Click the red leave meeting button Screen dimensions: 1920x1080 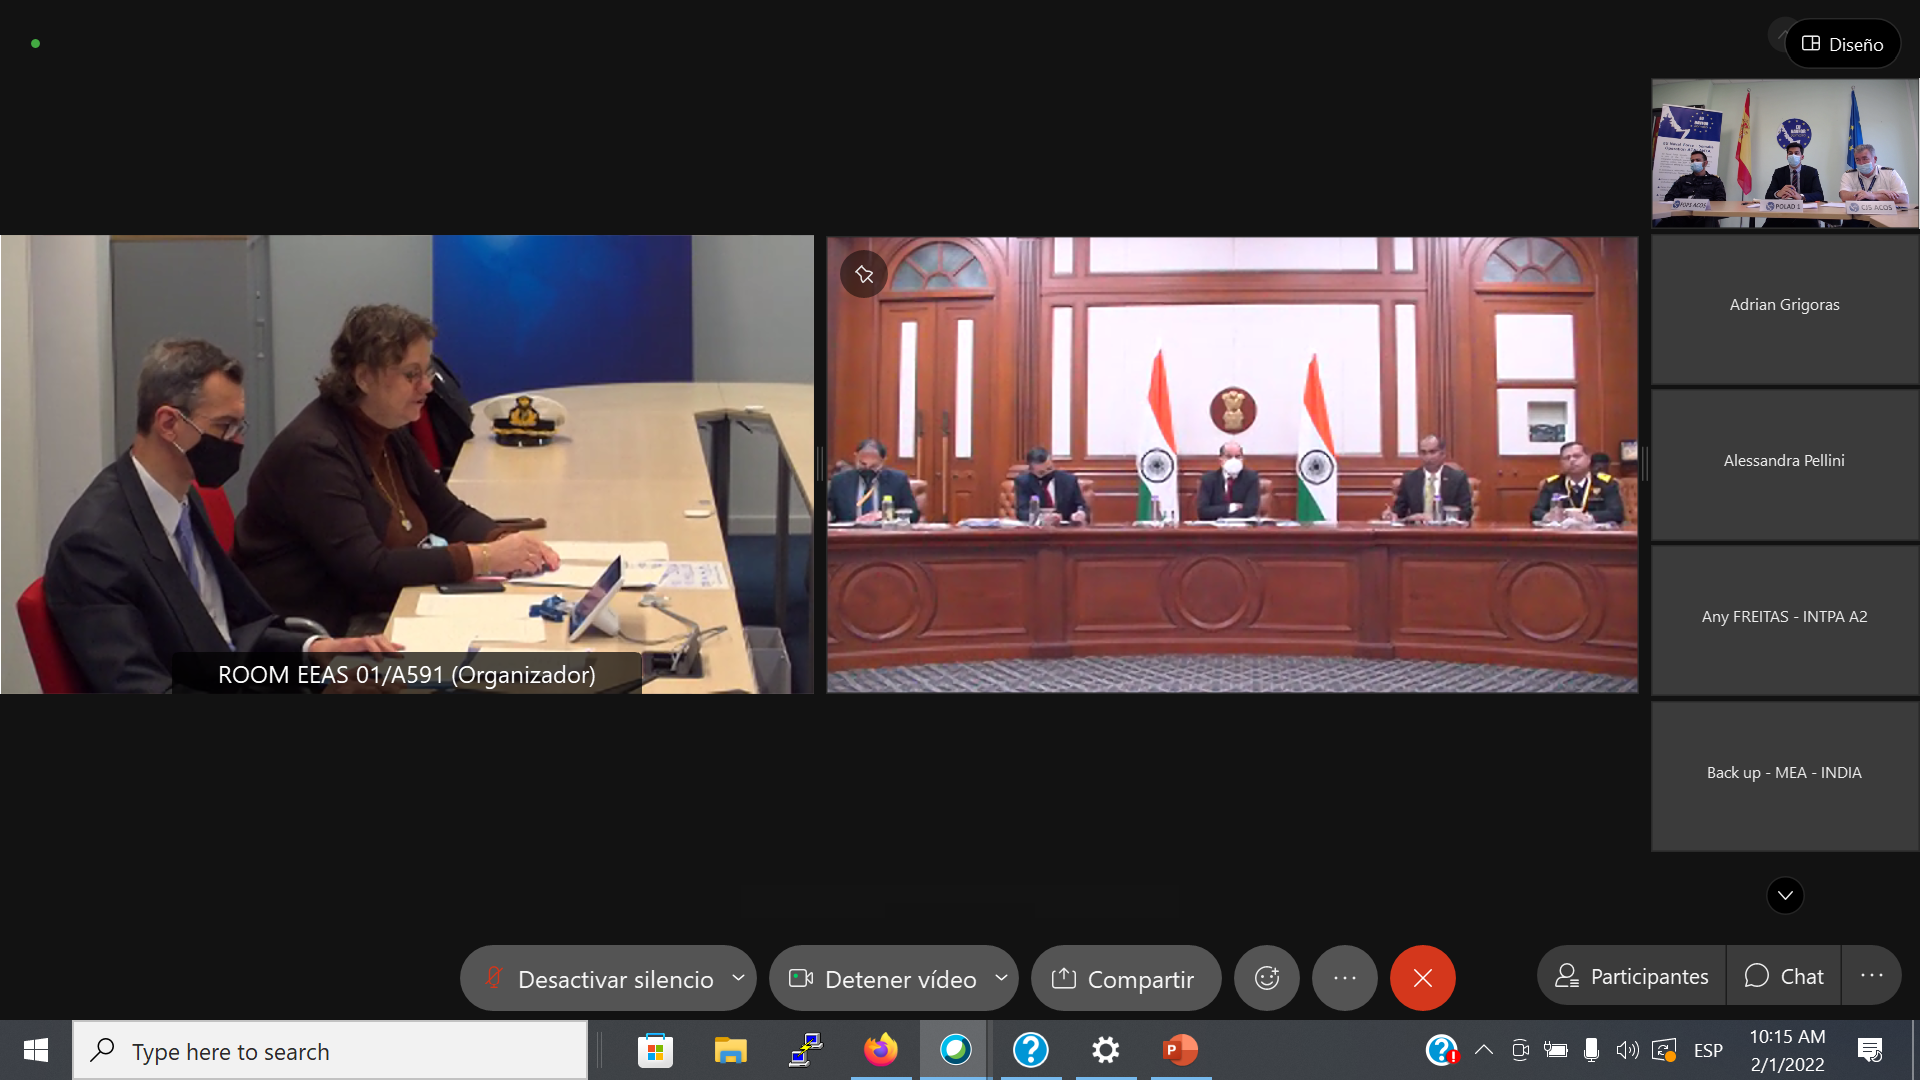click(x=1422, y=978)
